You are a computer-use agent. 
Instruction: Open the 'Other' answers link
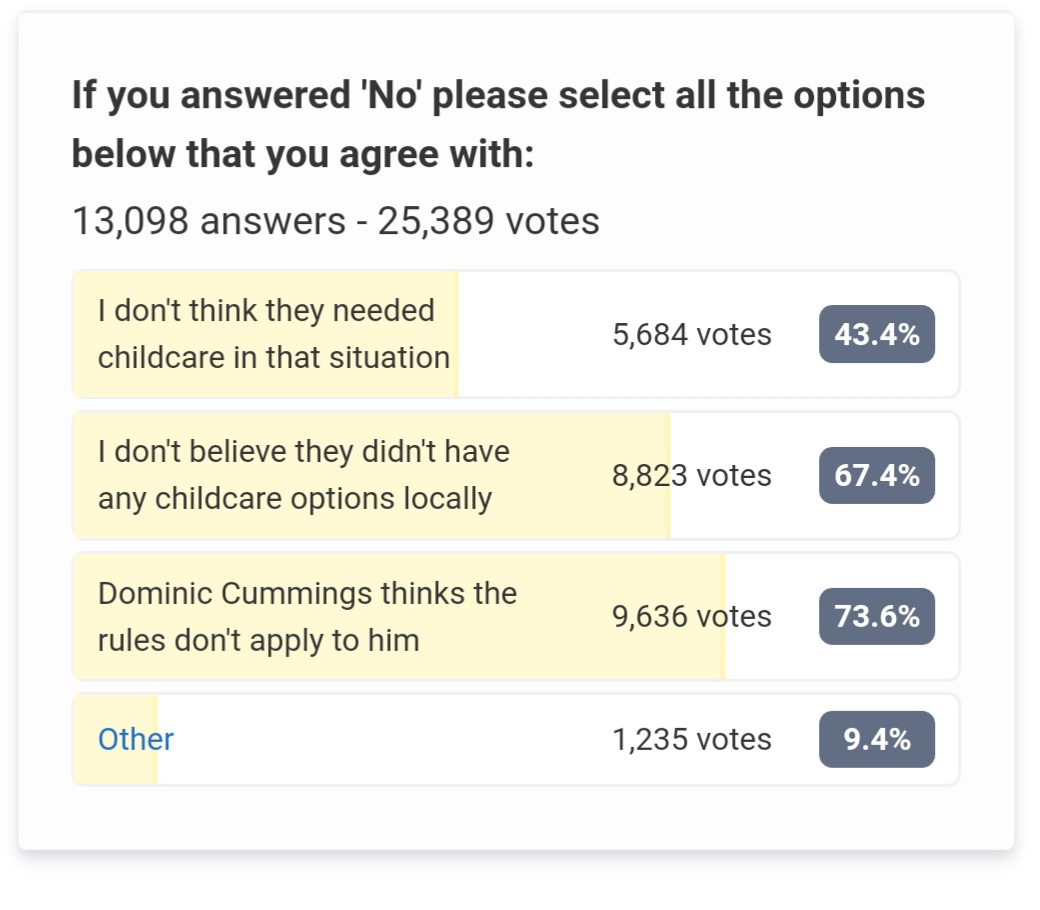[x=135, y=740]
